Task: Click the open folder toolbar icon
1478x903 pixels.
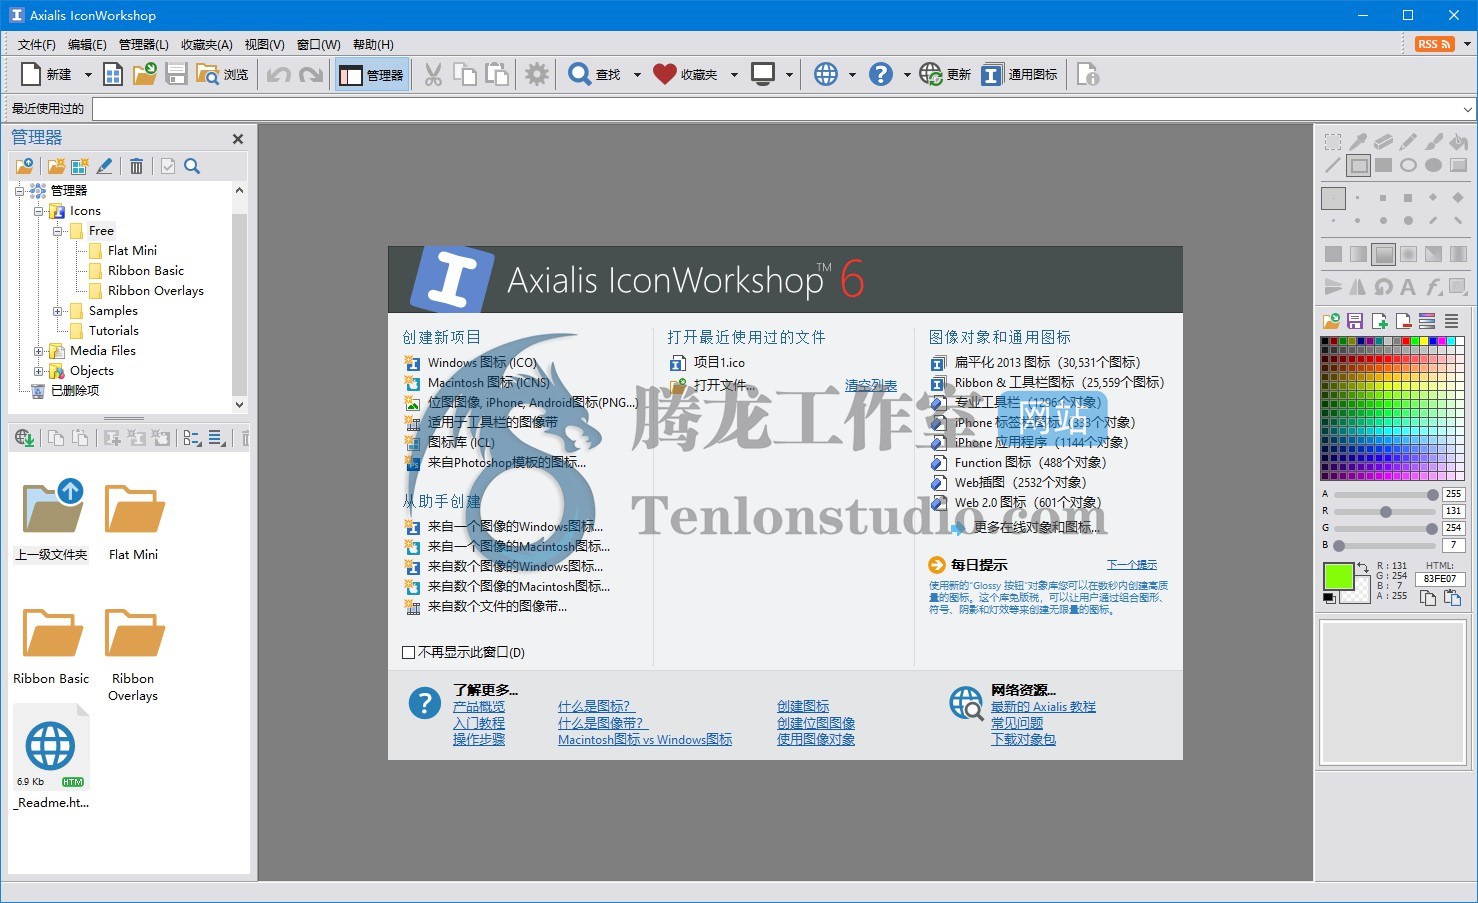Action: coord(145,74)
